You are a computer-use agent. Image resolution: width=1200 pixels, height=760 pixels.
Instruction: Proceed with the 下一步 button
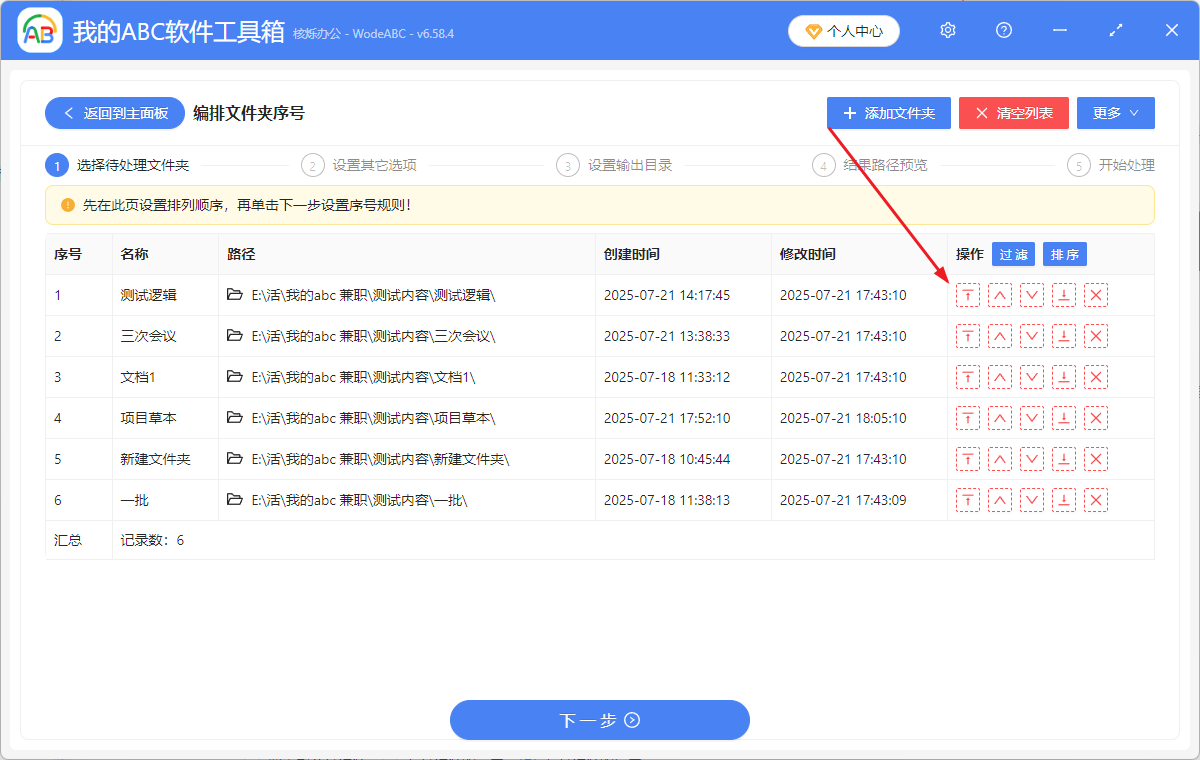(x=599, y=720)
